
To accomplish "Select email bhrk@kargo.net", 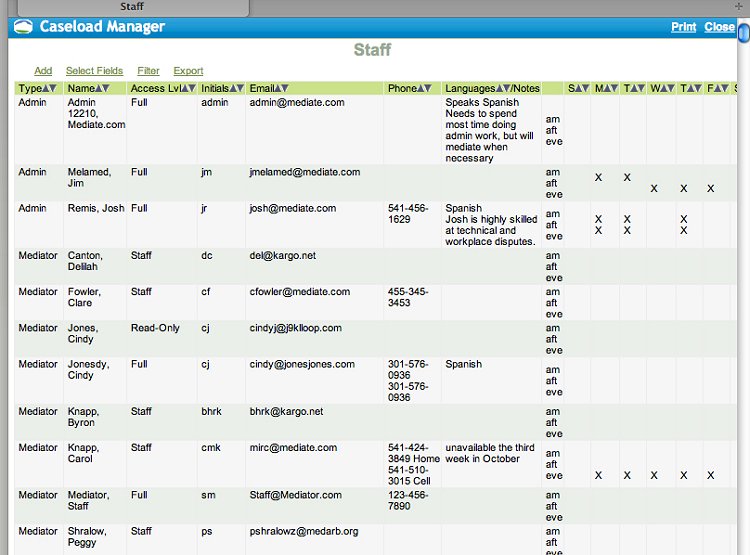I will coord(286,412).
